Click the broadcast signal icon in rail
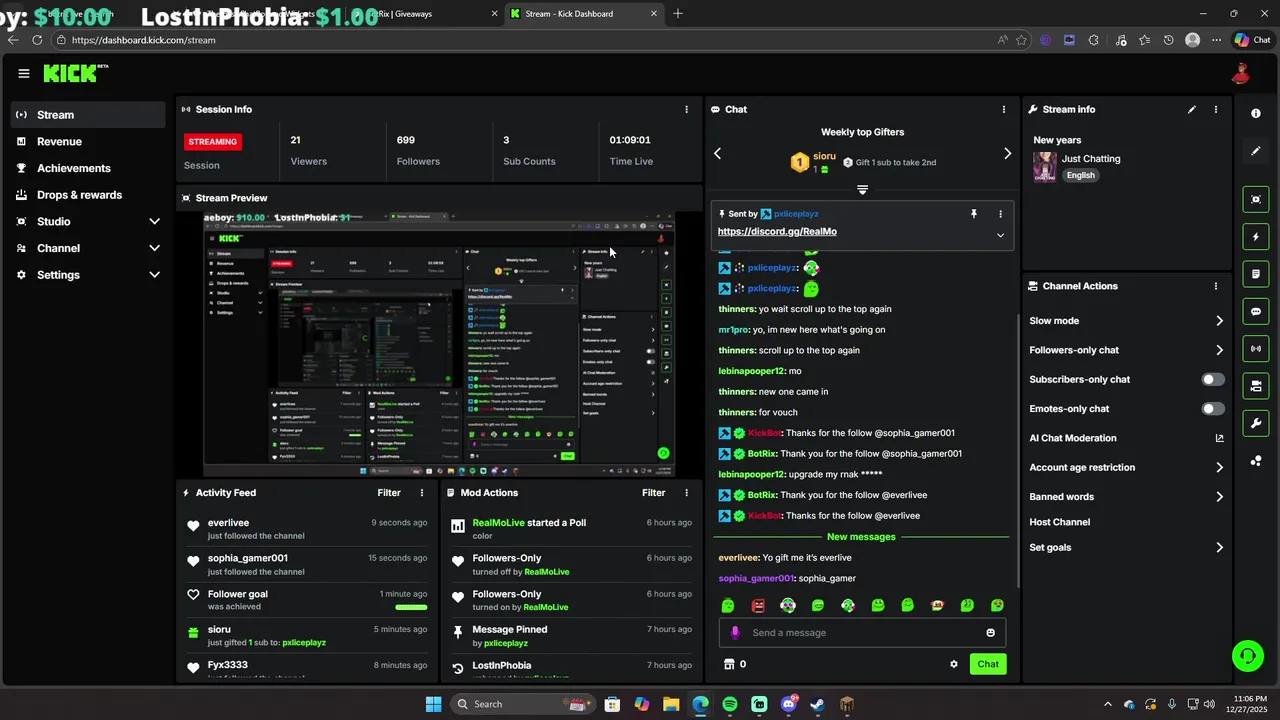Image resolution: width=1280 pixels, height=720 pixels. [x=1256, y=348]
